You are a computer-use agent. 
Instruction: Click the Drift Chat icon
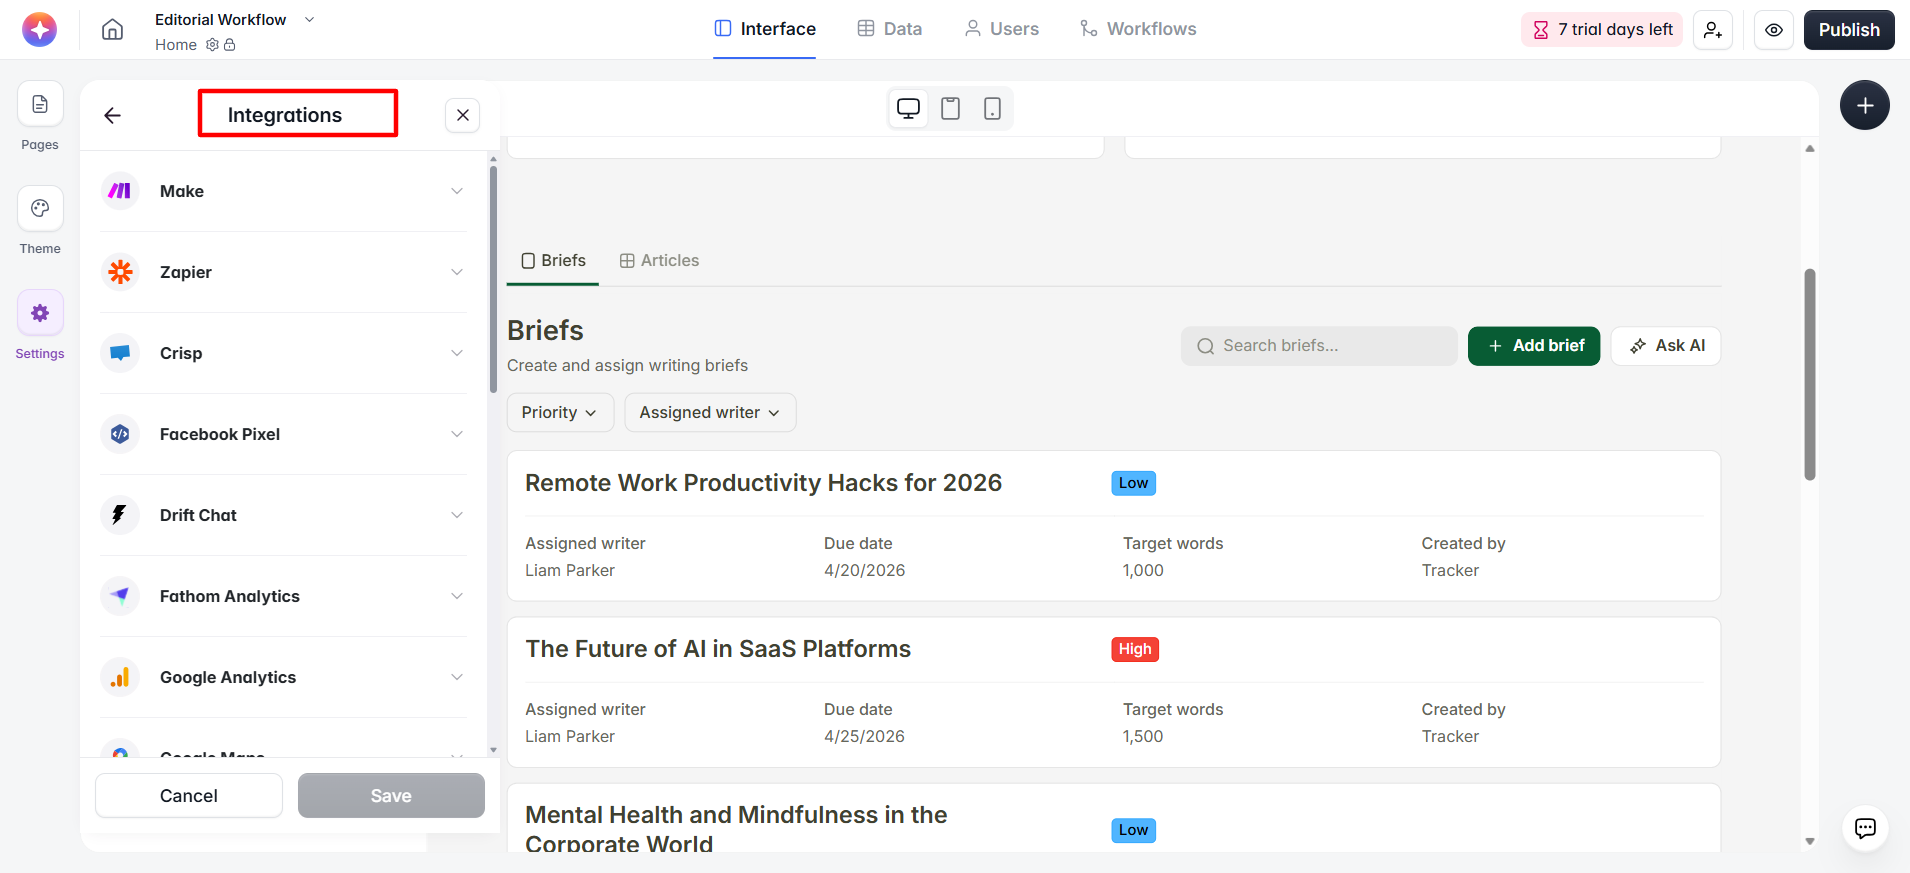(120, 515)
